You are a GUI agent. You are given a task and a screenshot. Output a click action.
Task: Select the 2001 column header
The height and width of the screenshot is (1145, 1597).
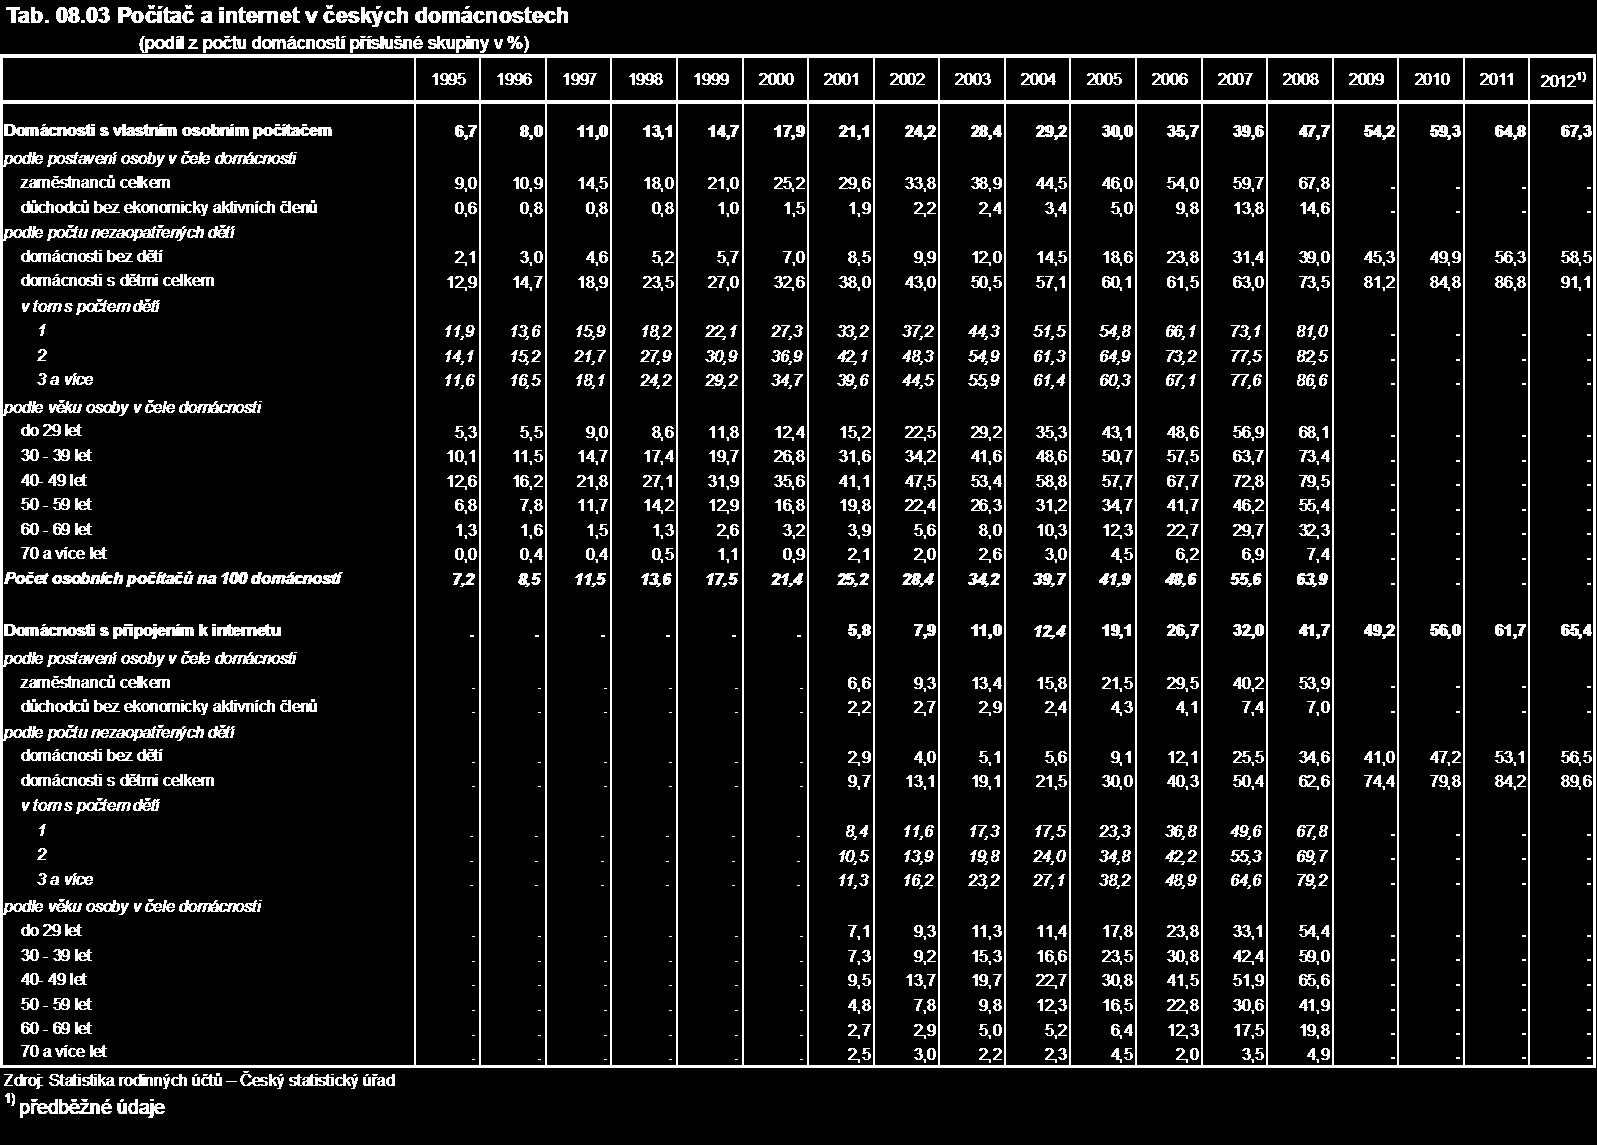click(842, 80)
